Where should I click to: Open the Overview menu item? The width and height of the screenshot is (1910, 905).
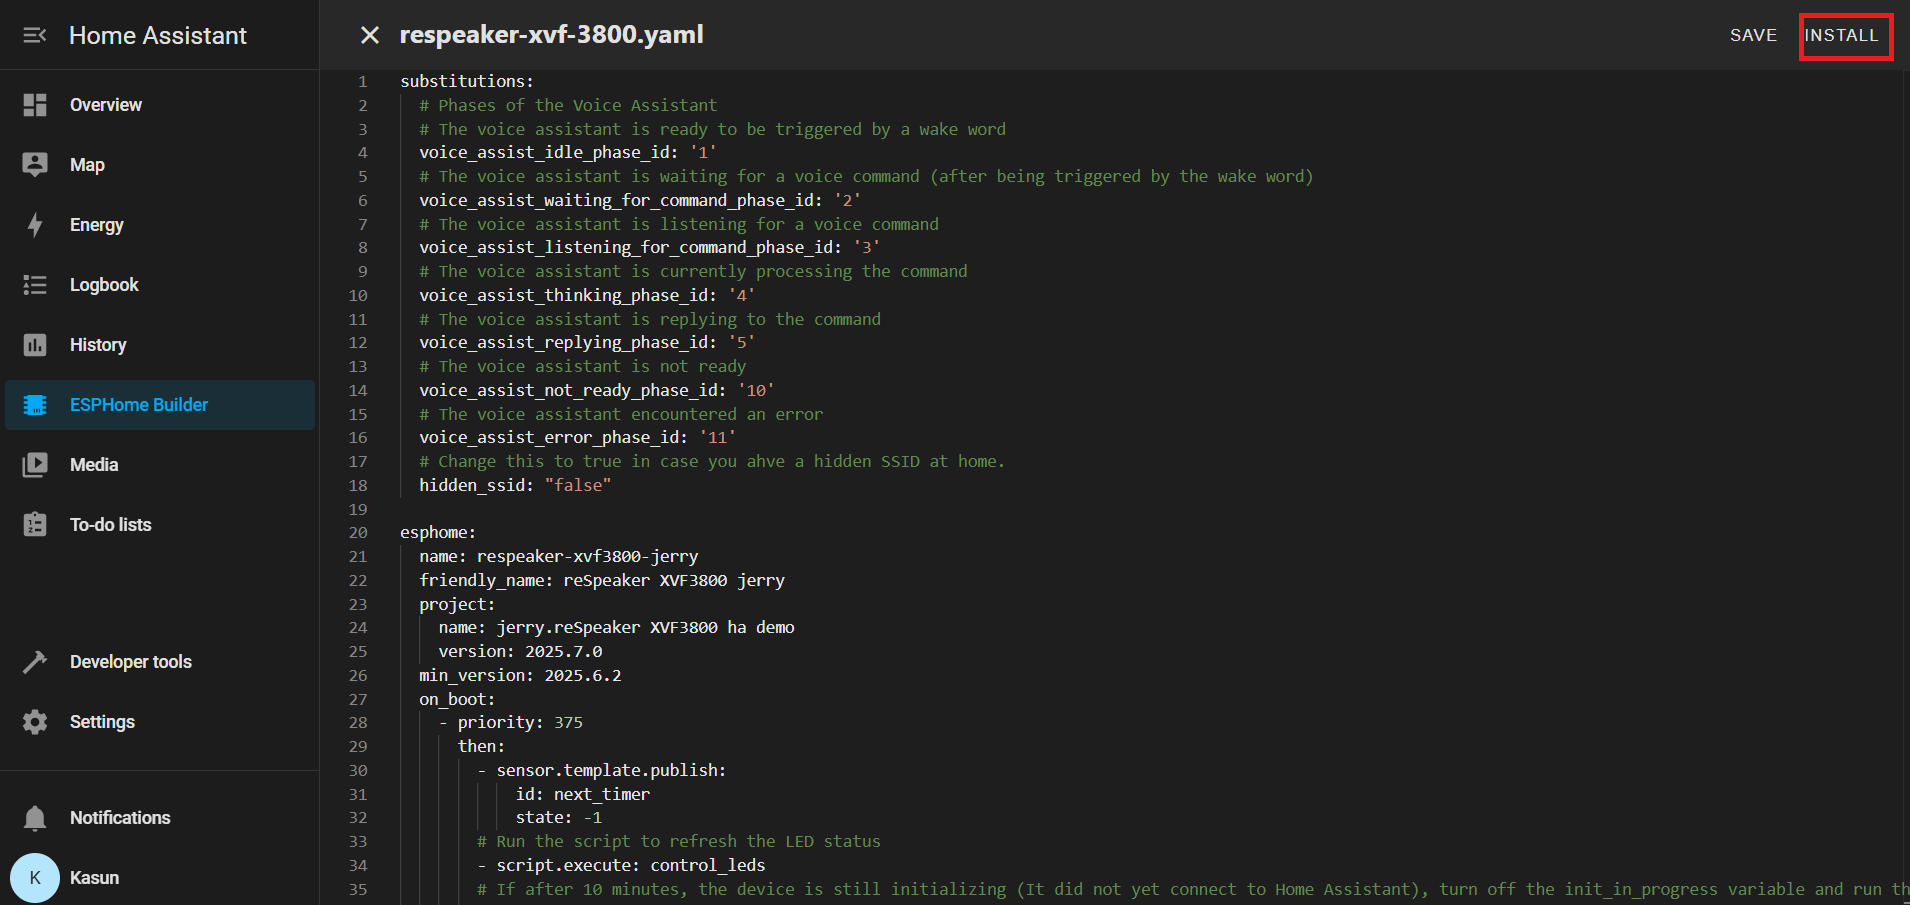(x=160, y=105)
